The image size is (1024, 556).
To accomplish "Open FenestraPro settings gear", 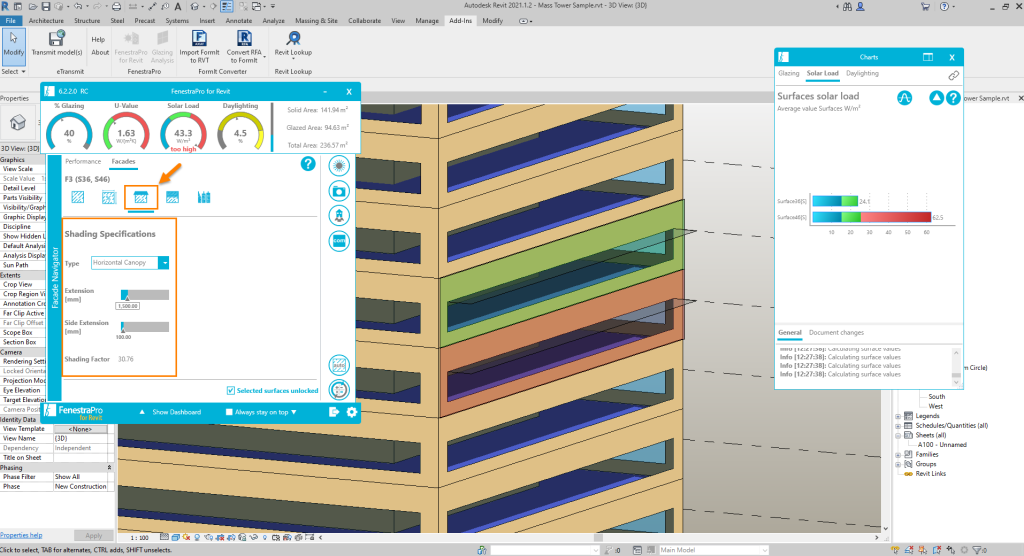I will (x=352, y=412).
